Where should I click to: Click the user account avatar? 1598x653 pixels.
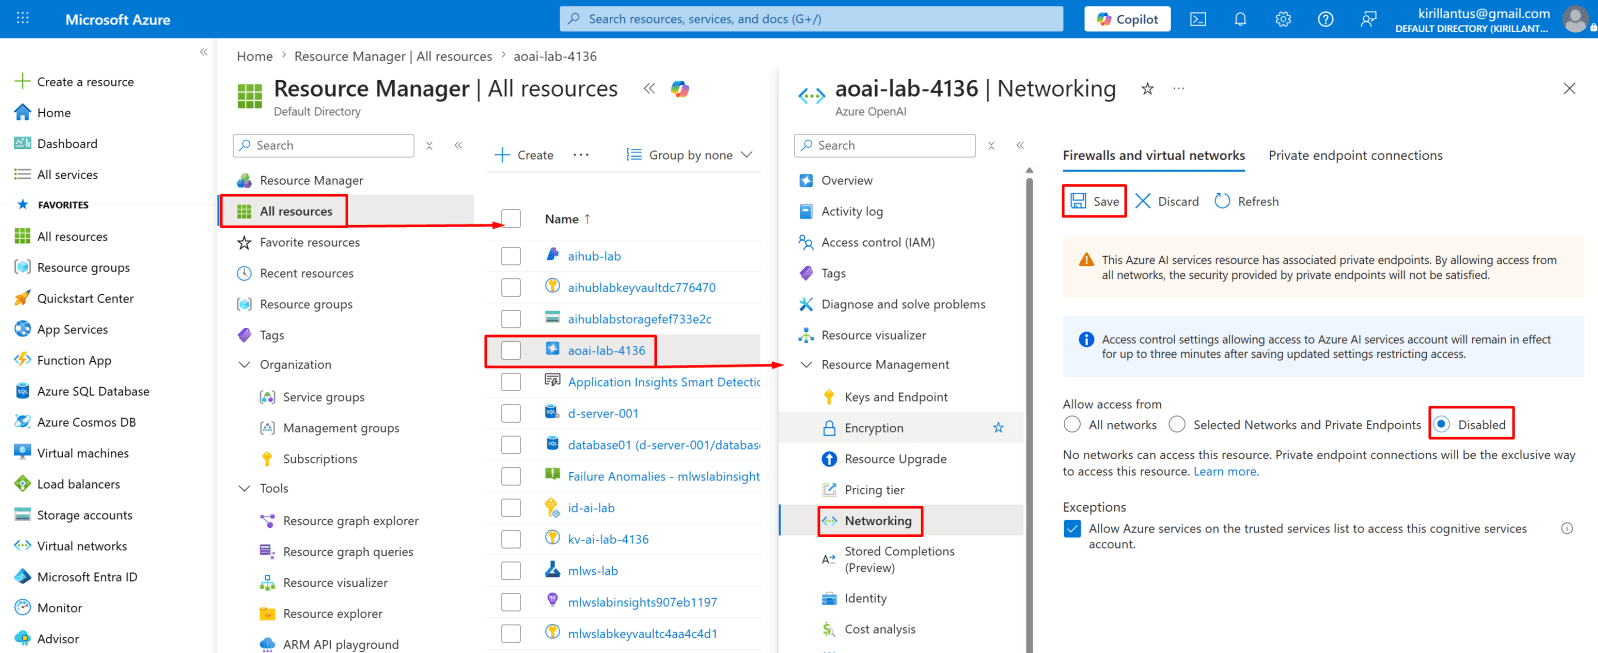click(1576, 19)
